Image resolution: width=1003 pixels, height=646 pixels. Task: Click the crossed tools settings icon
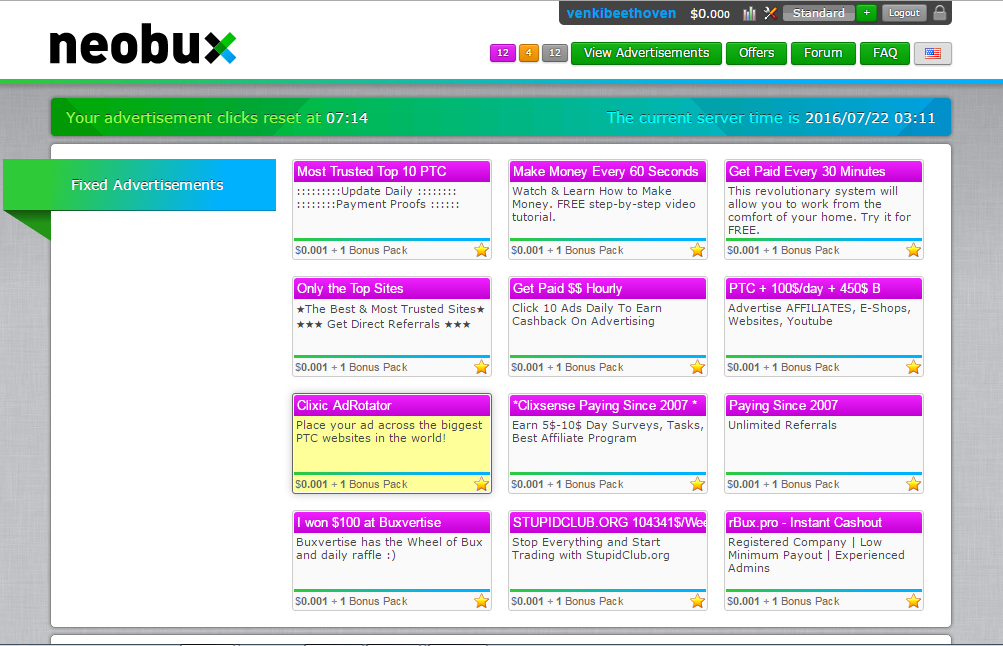click(770, 13)
